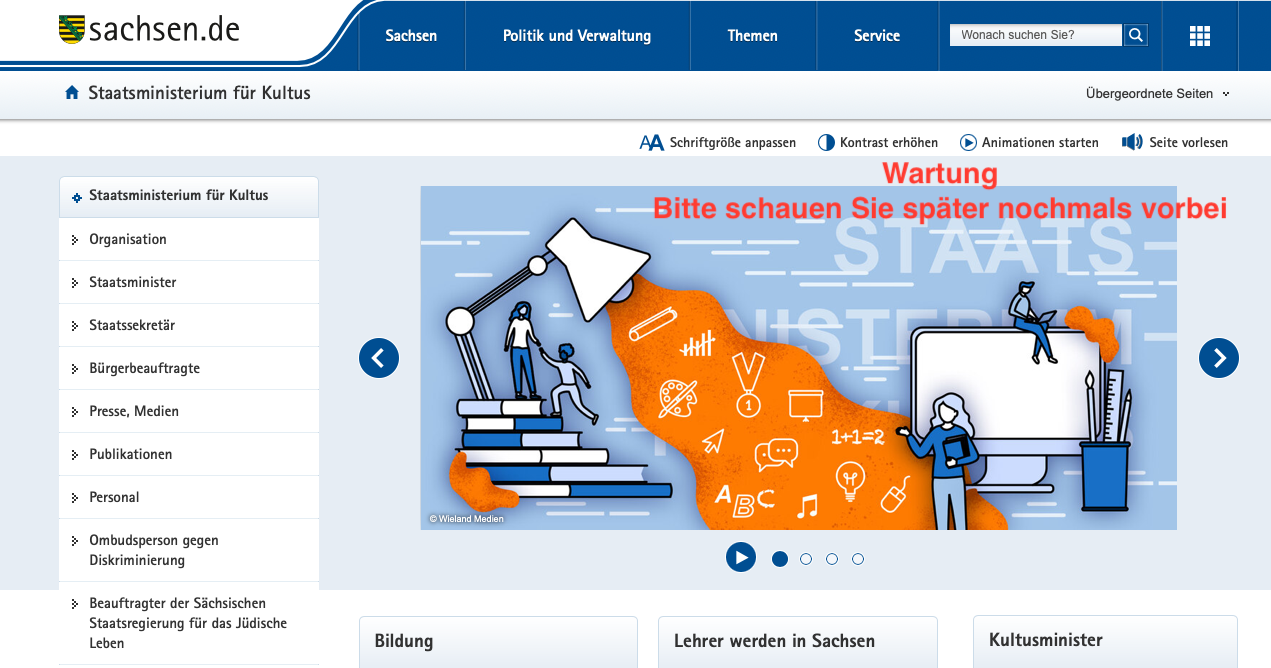Click the search magnifier button
1271x668 pixels.
click(x=1136, y=35)
